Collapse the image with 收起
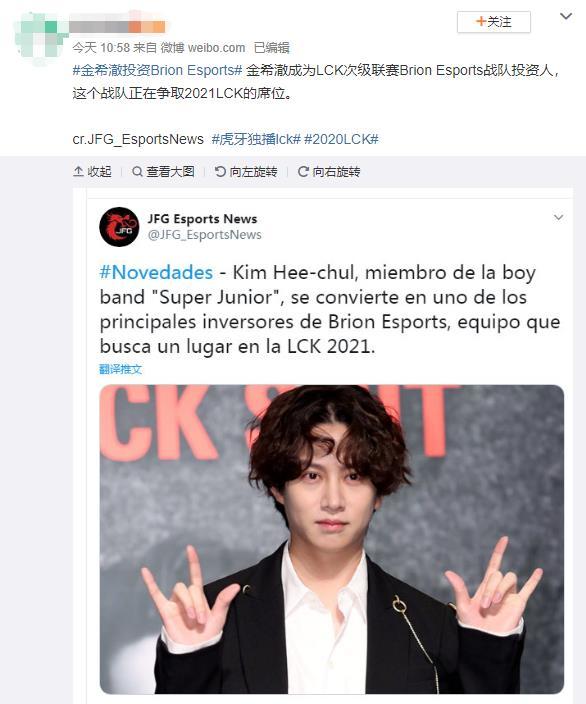586x704 pixels. click(93, 172)
